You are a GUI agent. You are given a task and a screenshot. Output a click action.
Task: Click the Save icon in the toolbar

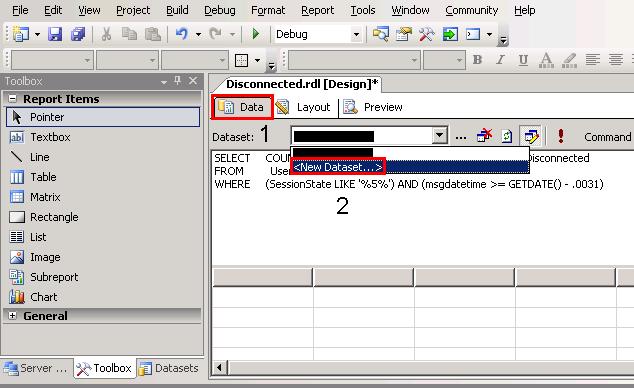[55, 34]
